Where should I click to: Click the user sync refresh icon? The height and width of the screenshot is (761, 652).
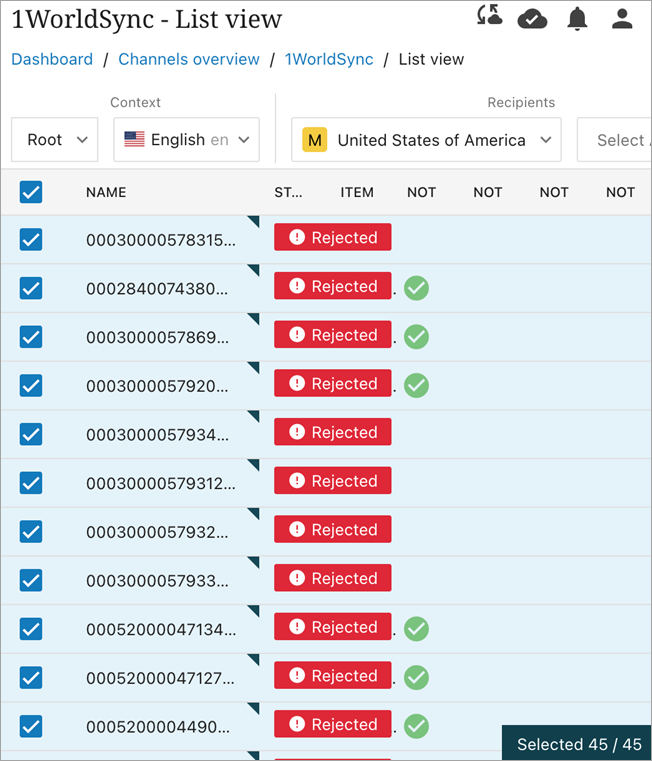490,17
